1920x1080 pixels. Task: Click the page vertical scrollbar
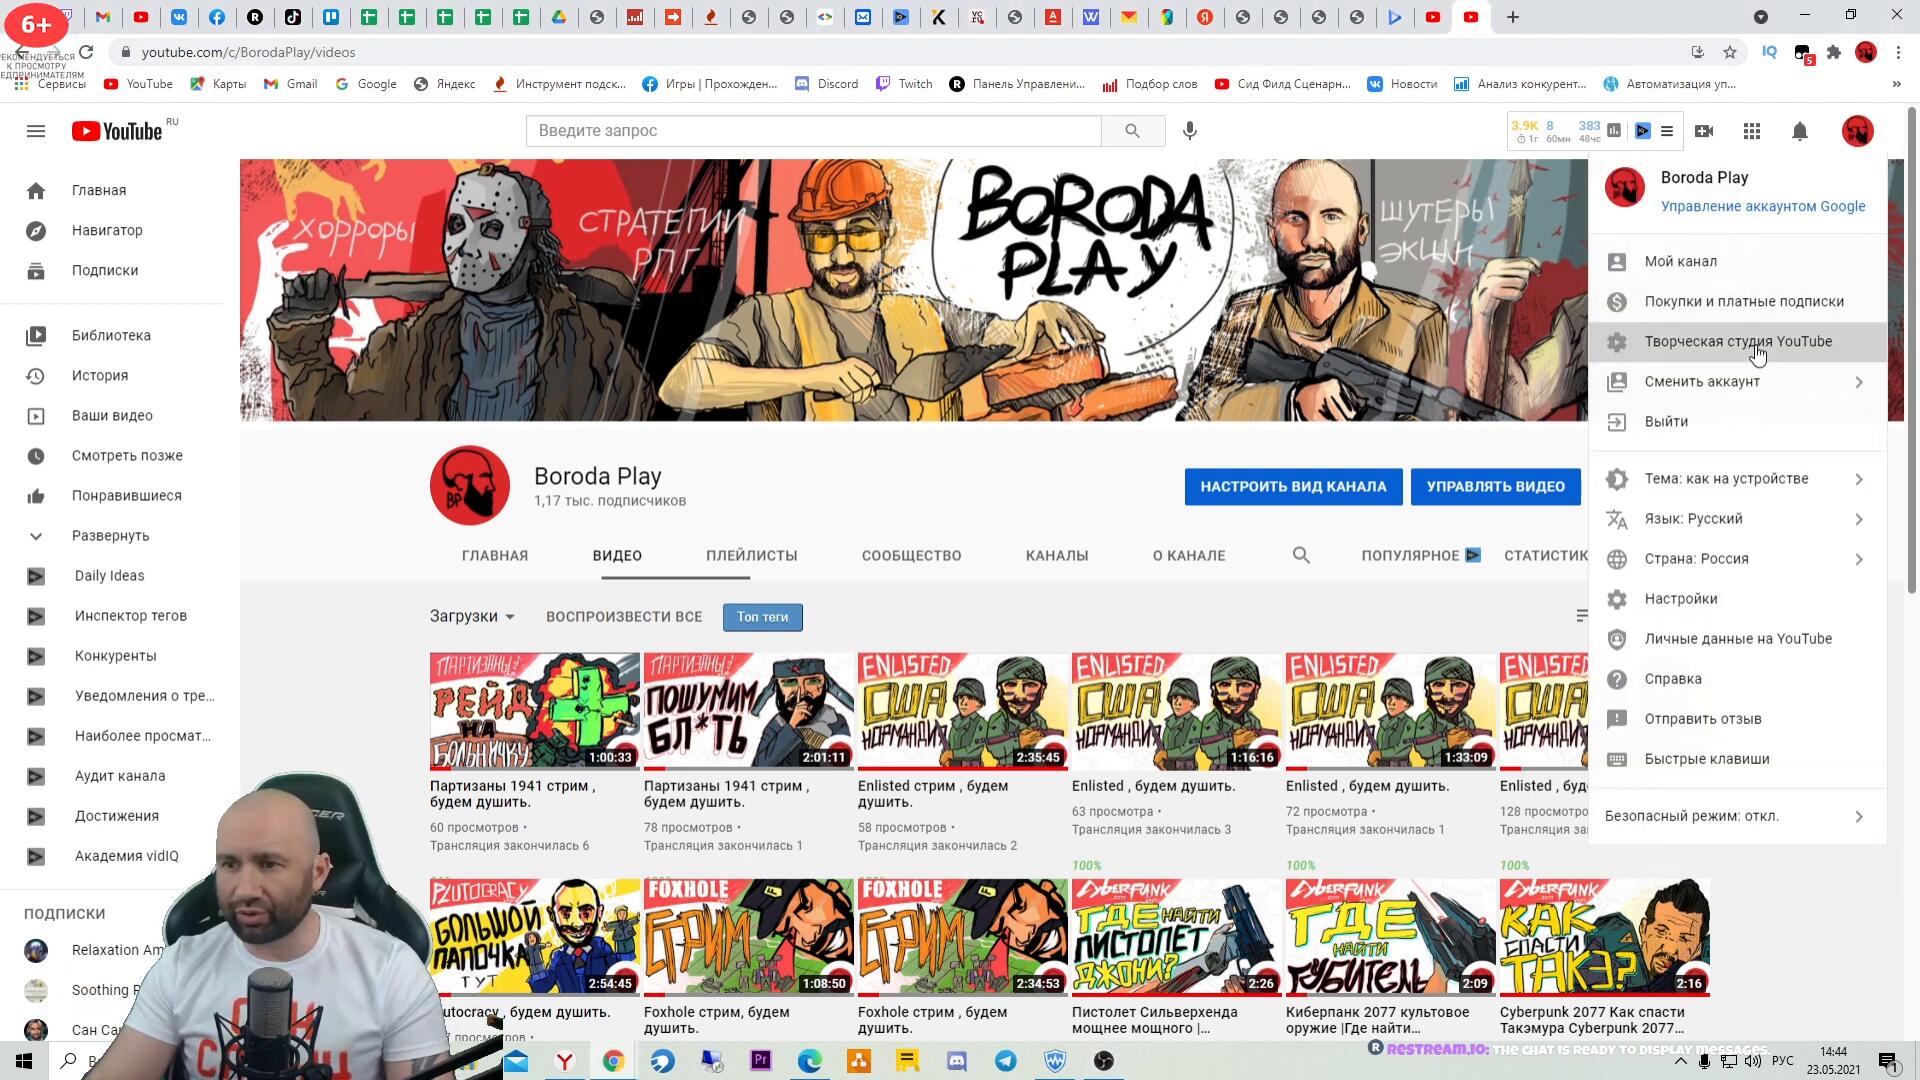click(x=1911, y=350)
